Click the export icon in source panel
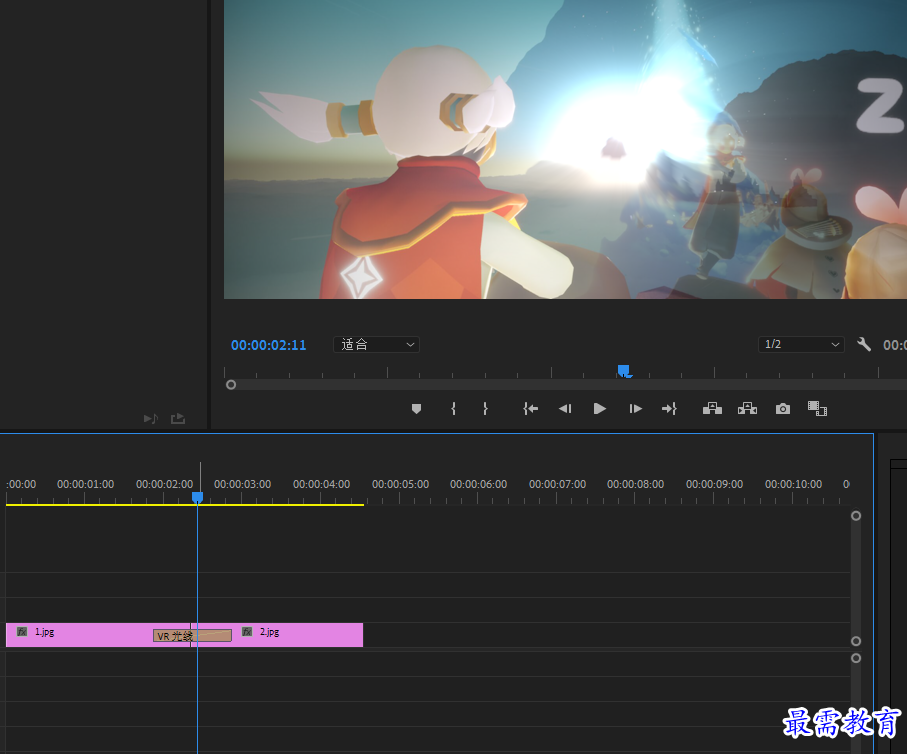Image resolution: width=907 pixels, height=754 pixels. [178, 418]
